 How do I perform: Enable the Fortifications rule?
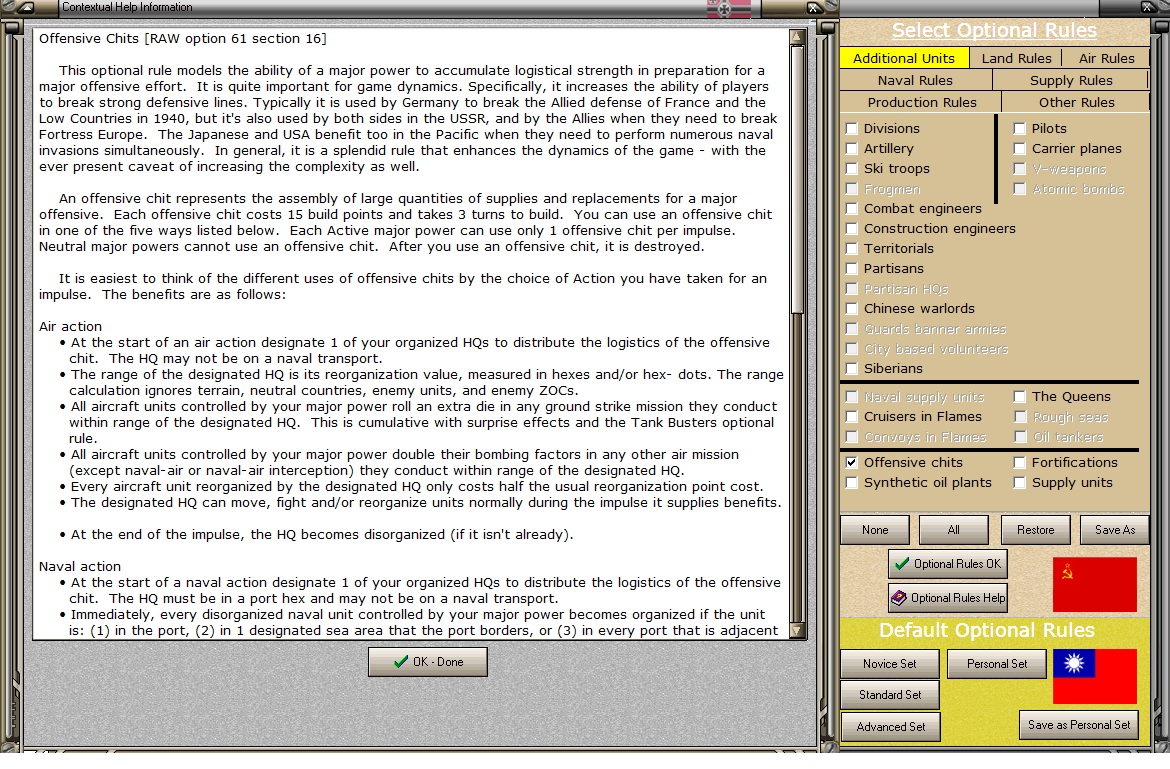tap(1019, 462)
